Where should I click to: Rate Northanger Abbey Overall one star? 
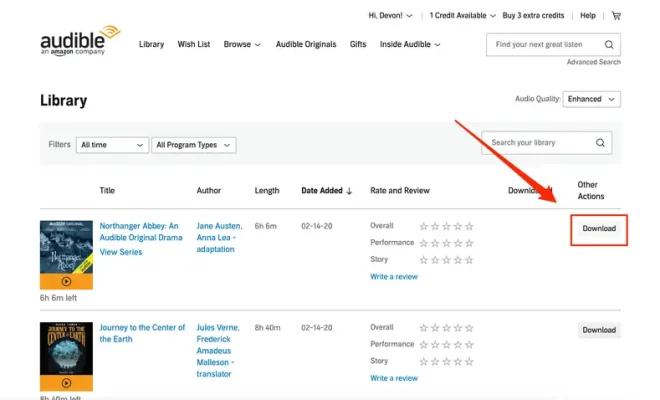pyautogui.click(x=423, y=227)
